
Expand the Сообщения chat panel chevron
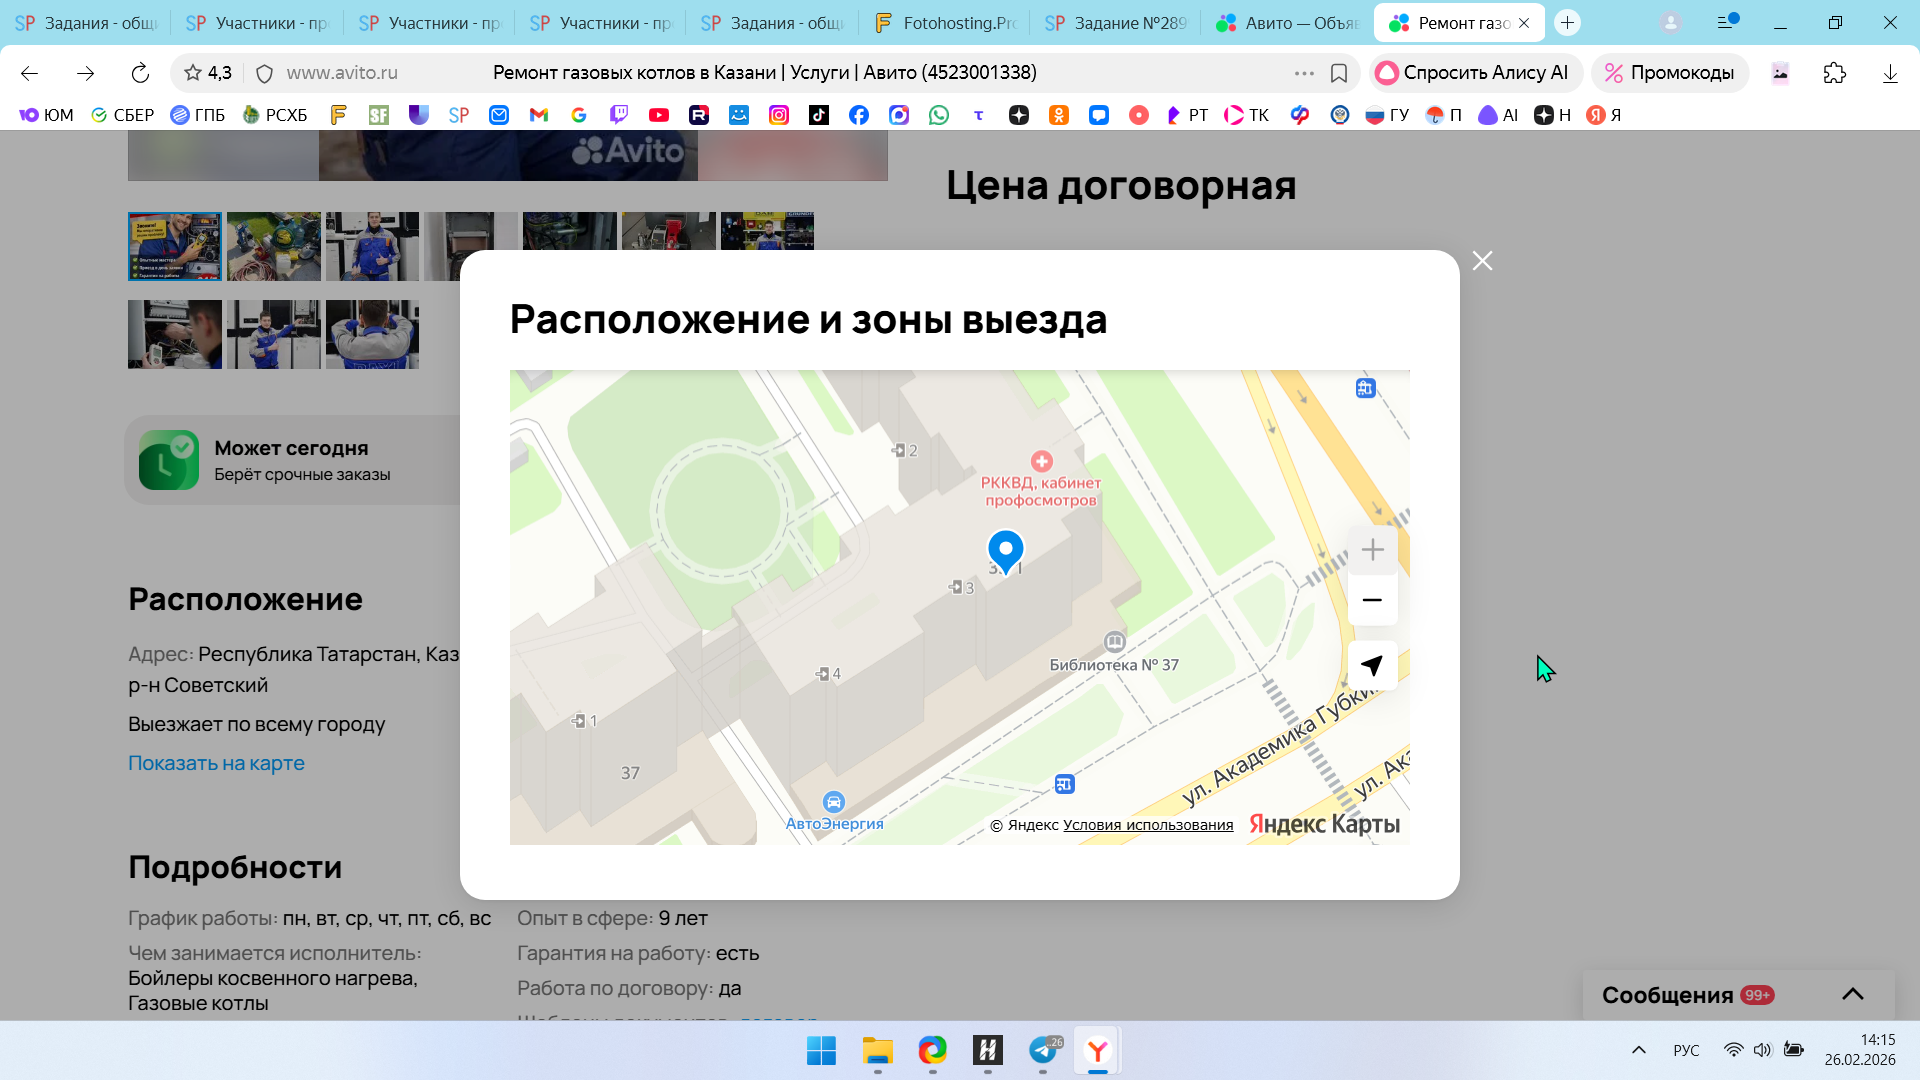click(1852, 994)
